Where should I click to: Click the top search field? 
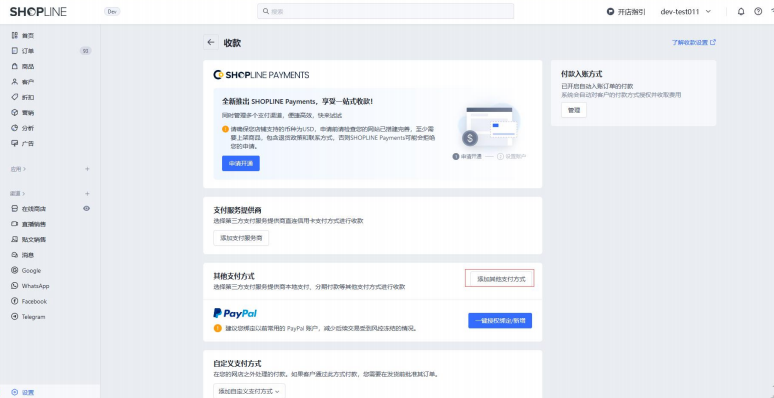pyautogui.click(x=386, y=11)
